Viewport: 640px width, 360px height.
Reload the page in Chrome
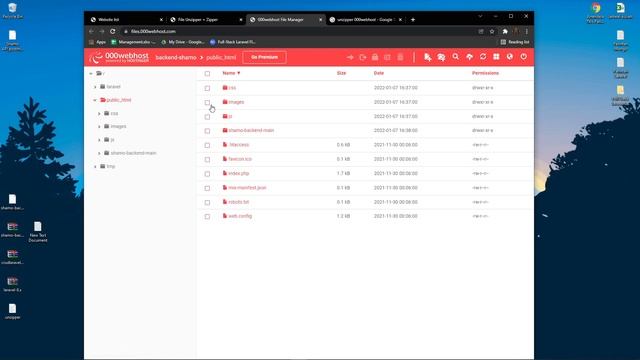pyautogui.click(x=113, y=31)
